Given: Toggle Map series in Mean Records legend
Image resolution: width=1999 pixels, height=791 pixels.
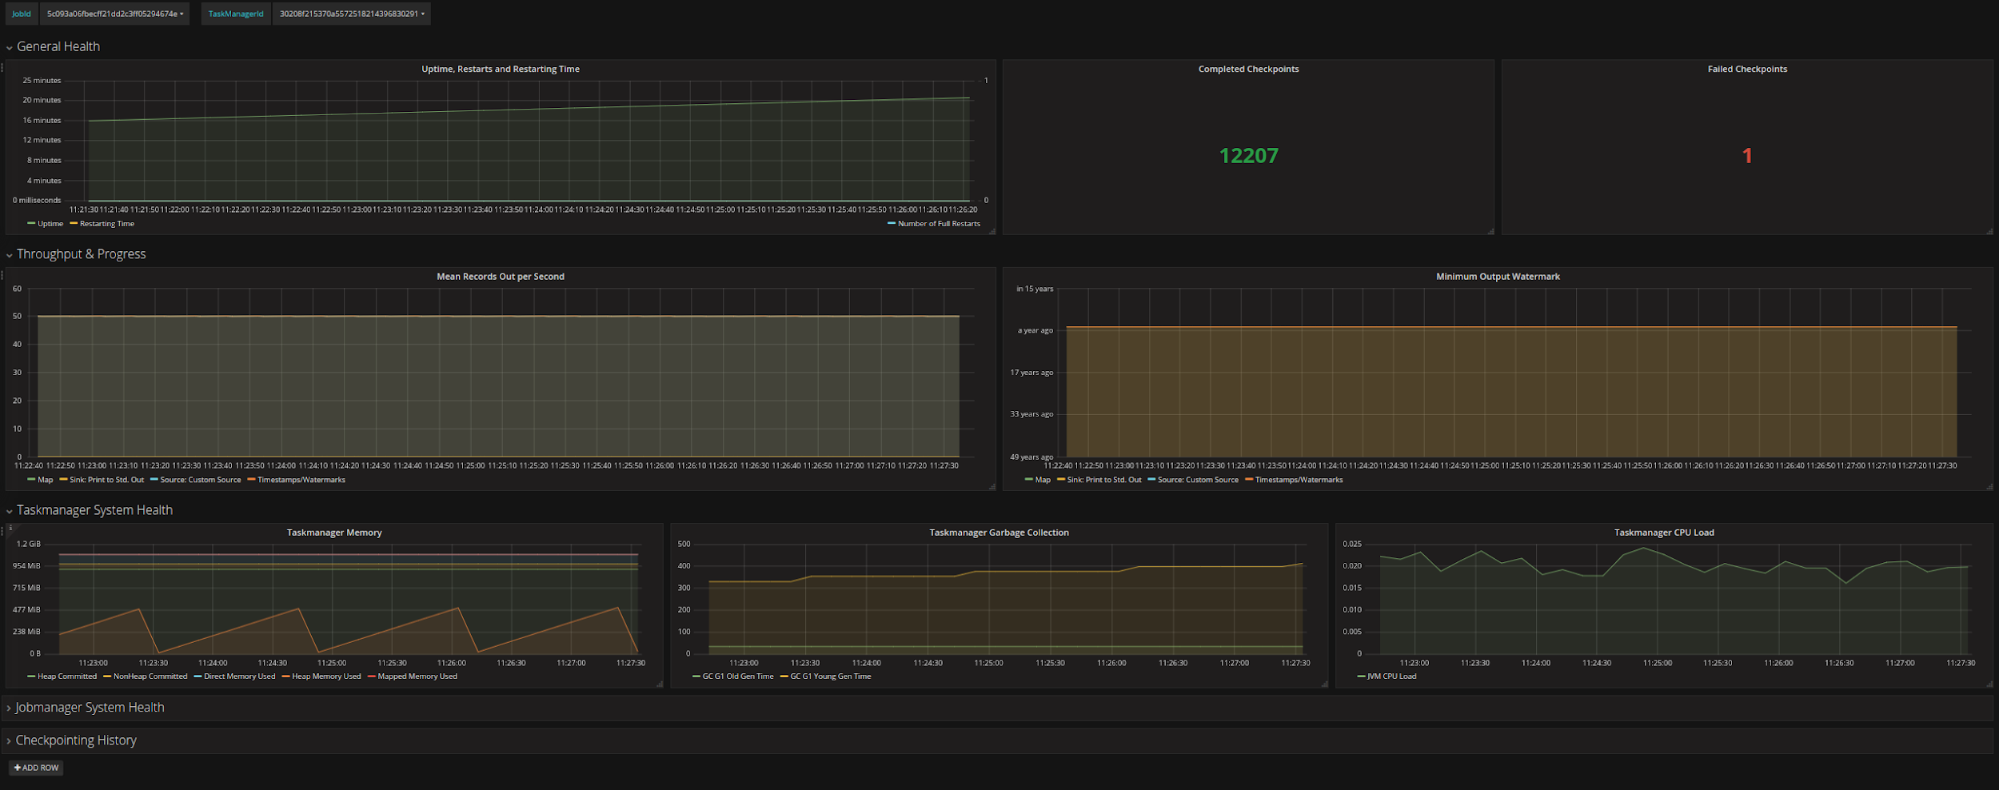Looking at the screenshot, I should [45, 480].
